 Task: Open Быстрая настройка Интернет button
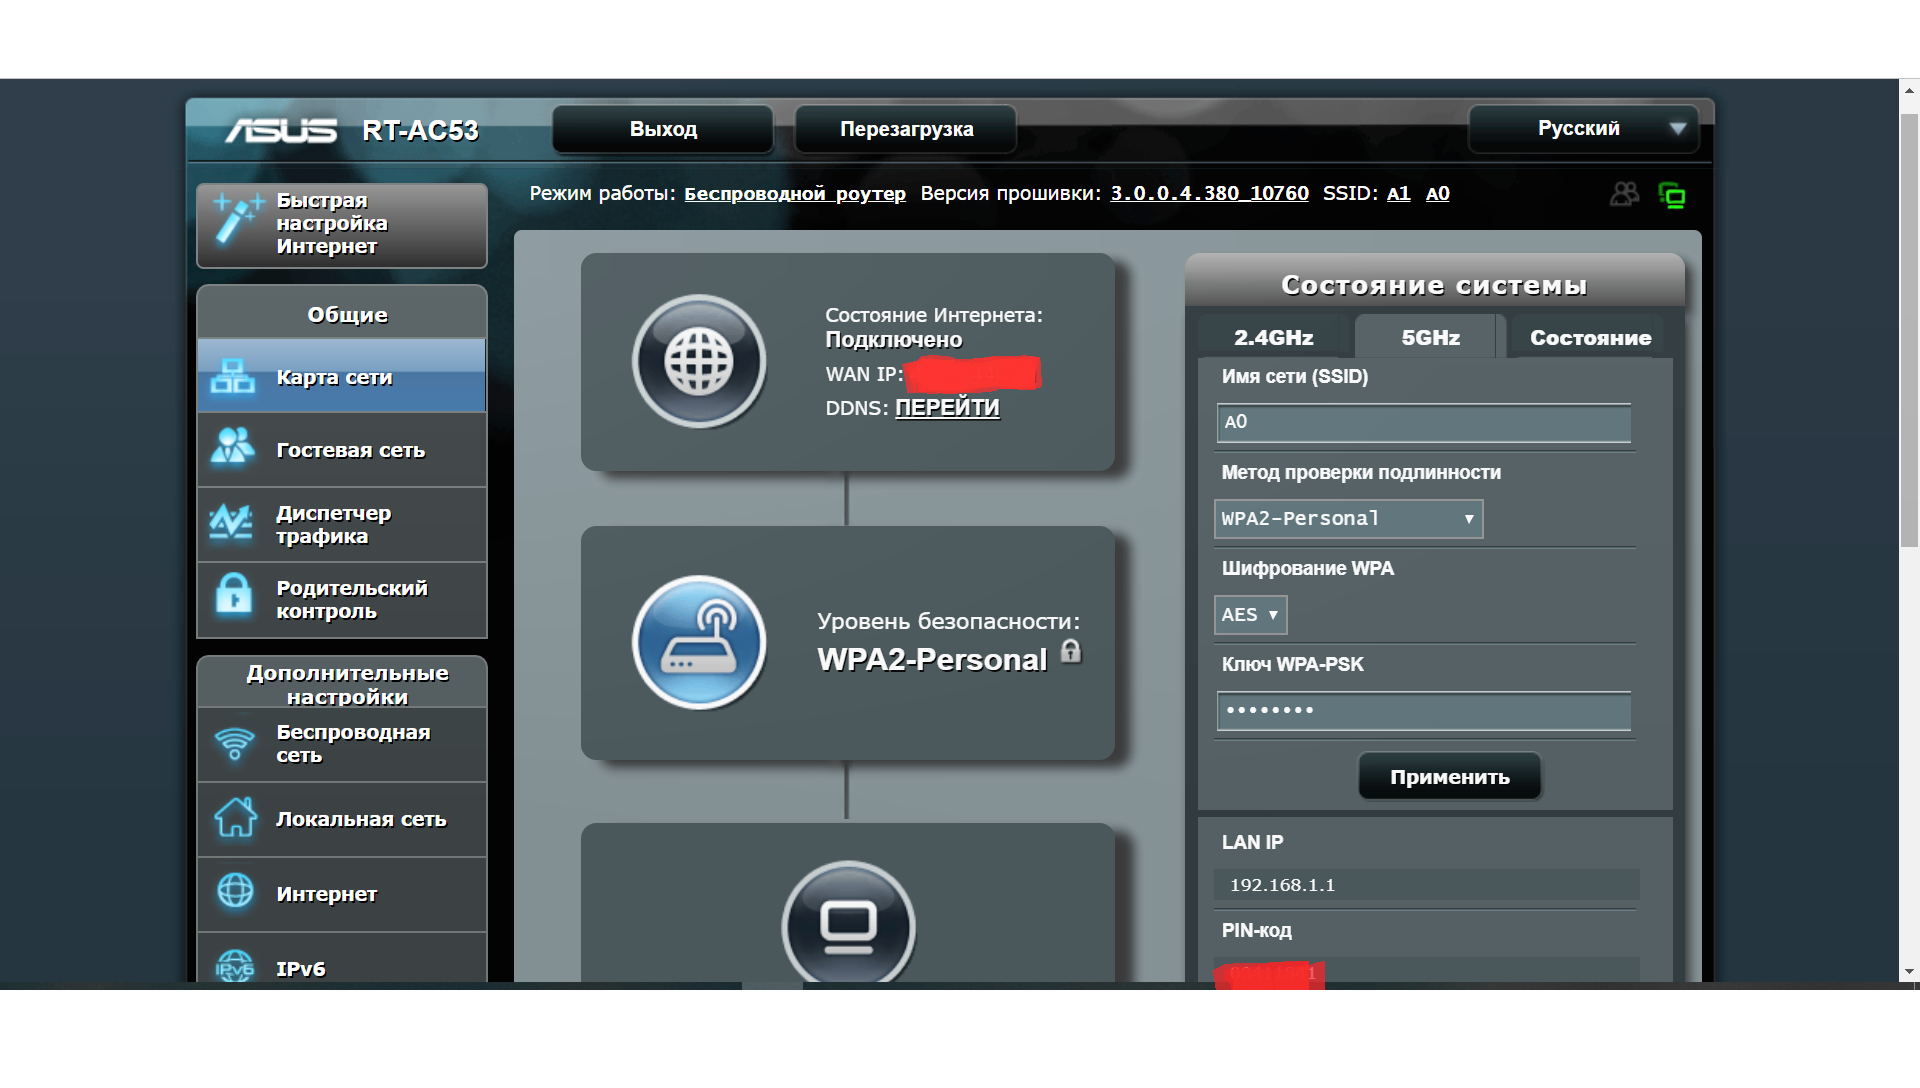pyautogui.click(x=342, y=225)
